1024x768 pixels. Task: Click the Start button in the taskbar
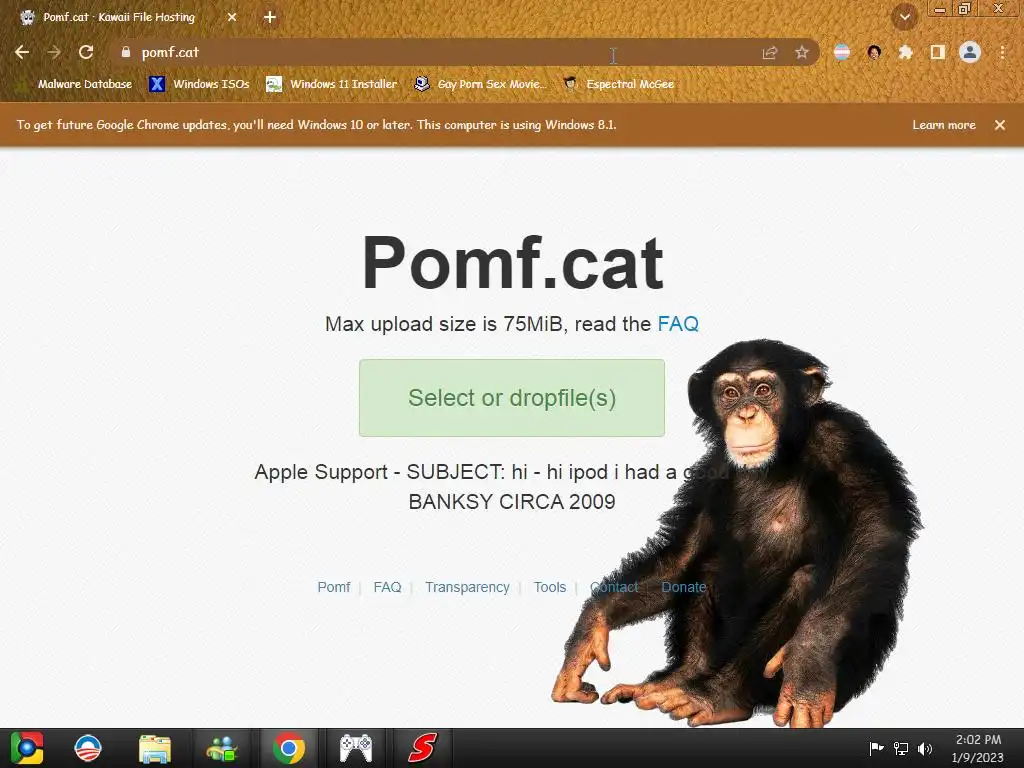[x=26, y=748]
